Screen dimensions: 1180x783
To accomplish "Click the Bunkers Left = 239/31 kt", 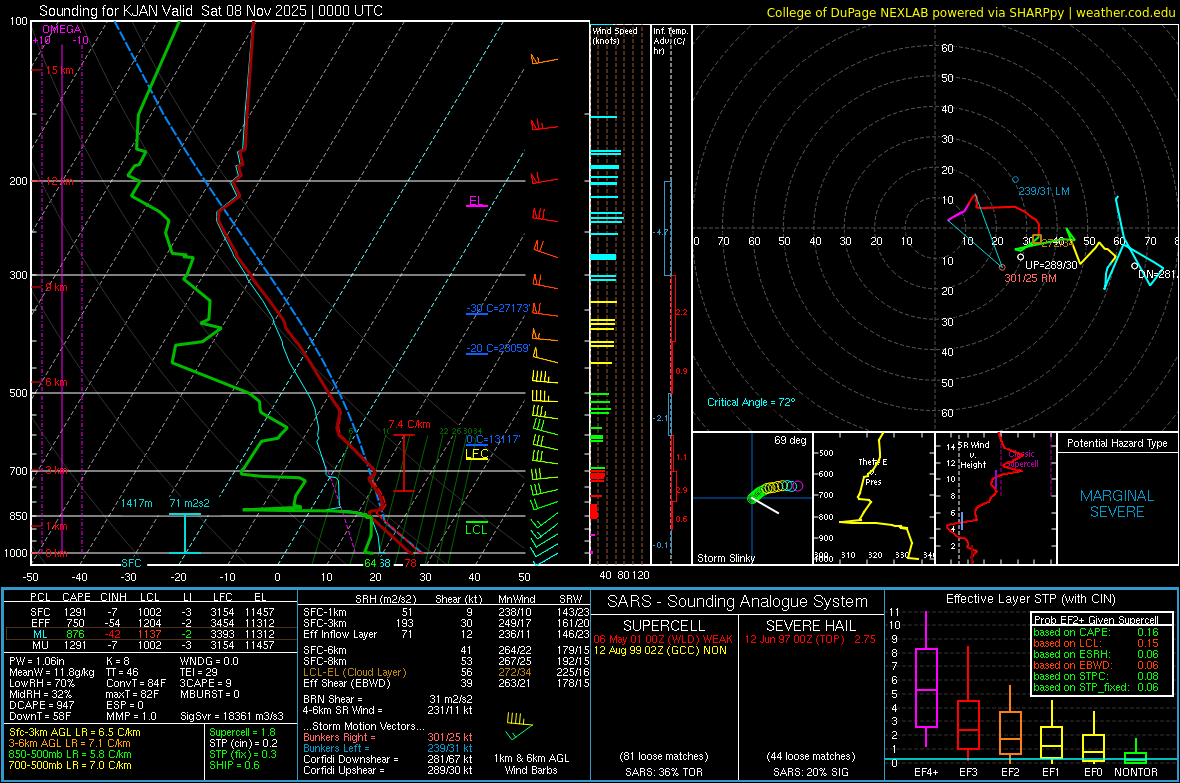I will tap(388, 748).
